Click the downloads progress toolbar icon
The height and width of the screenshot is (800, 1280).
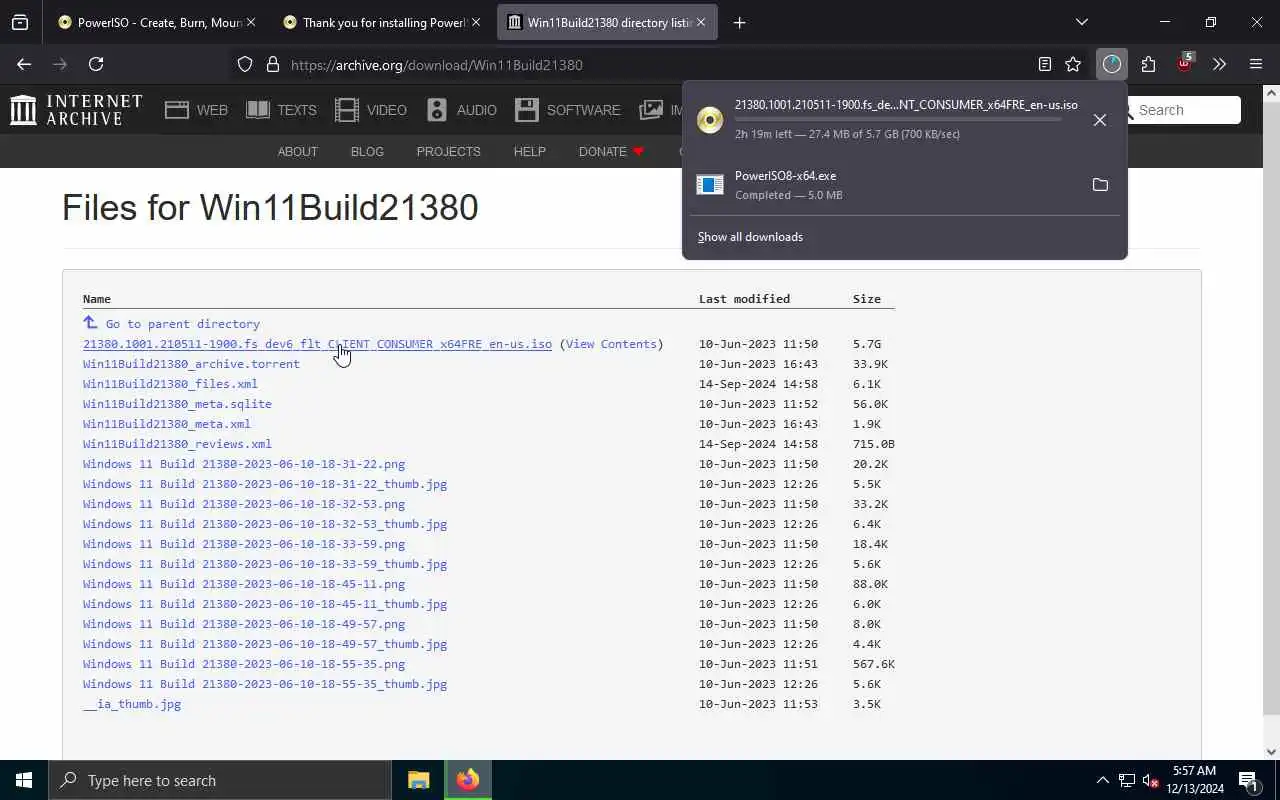(x=1112, y=64)
